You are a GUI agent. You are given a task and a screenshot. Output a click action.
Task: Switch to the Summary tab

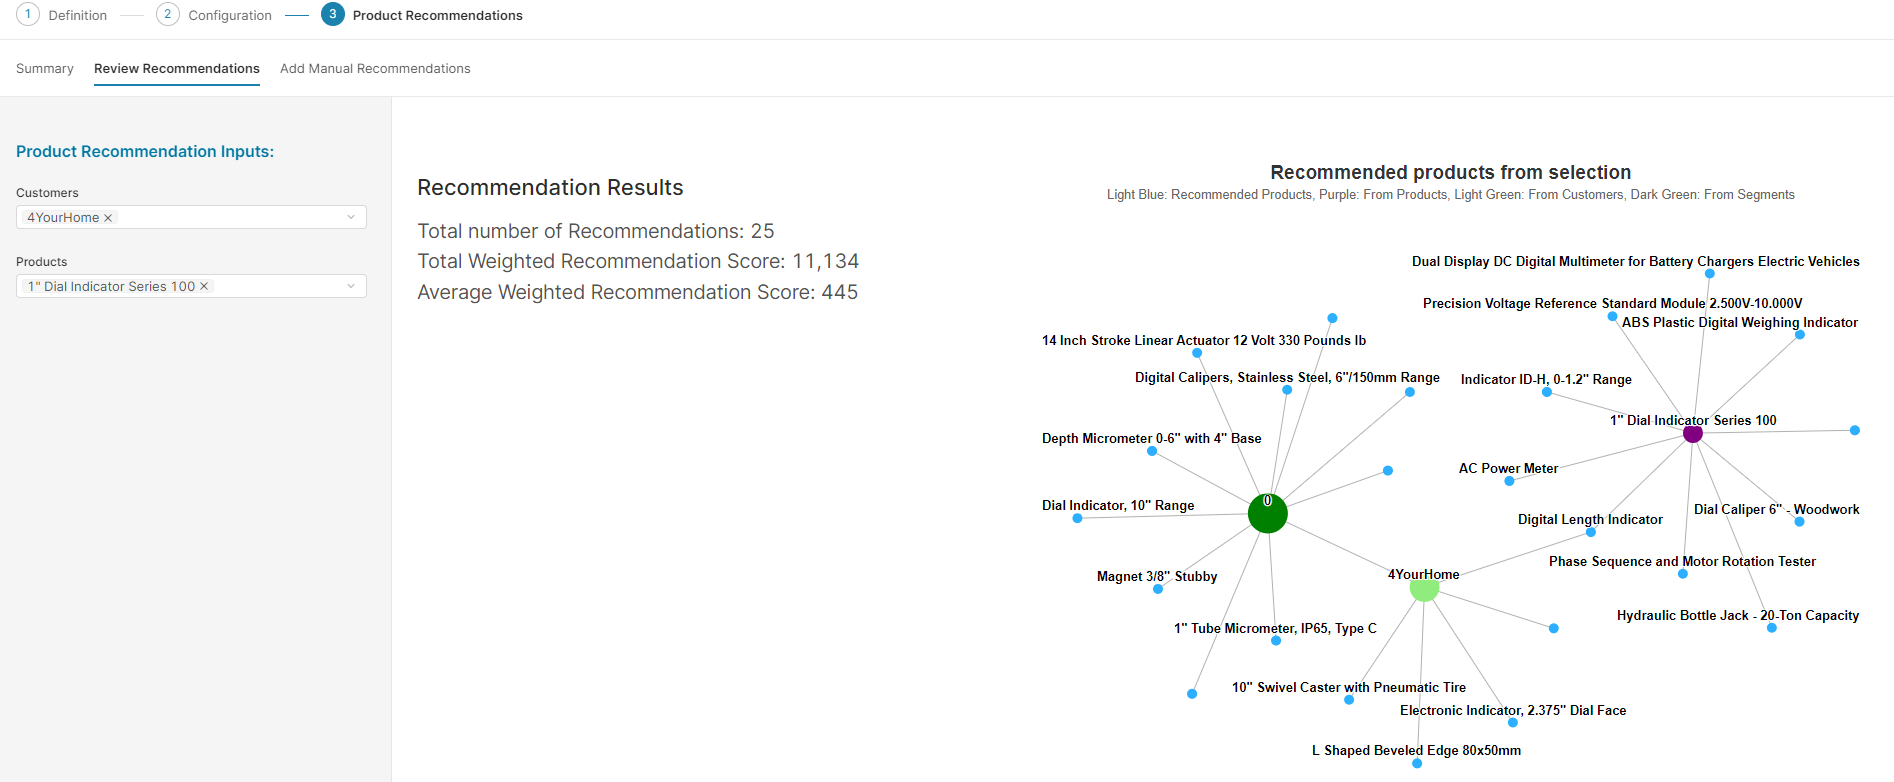tap(45, 69)
